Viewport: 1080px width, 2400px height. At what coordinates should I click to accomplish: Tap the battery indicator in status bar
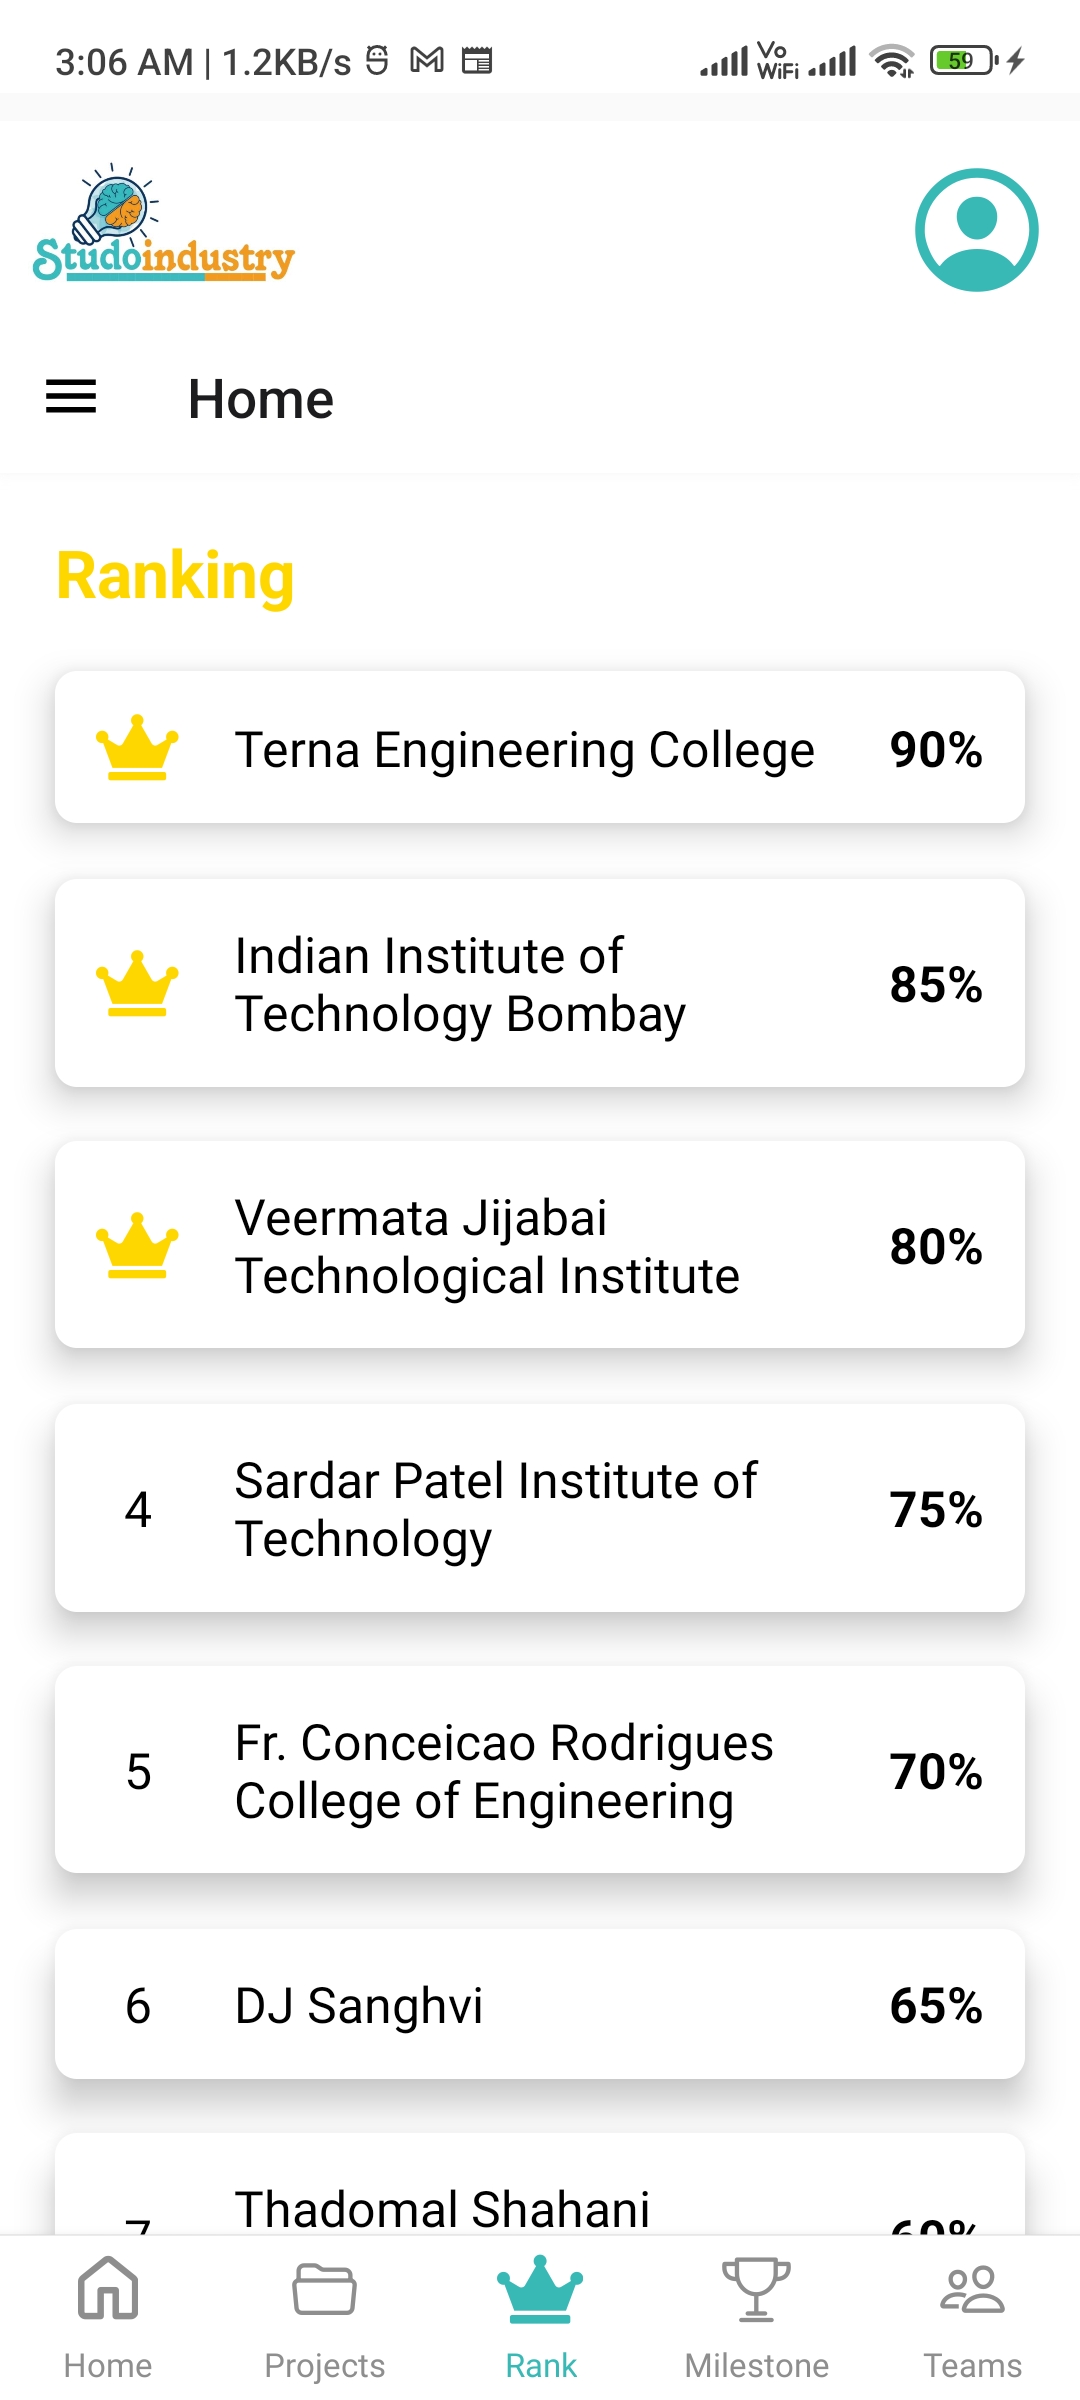(964, 61)
